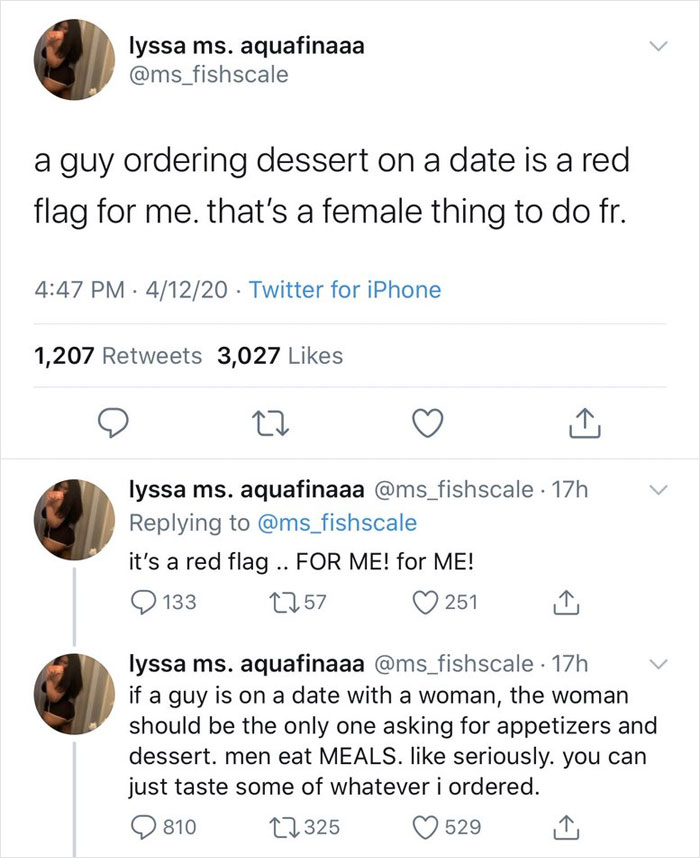
Task: Open the main tweet's options chevron
Action: point(658,45)
